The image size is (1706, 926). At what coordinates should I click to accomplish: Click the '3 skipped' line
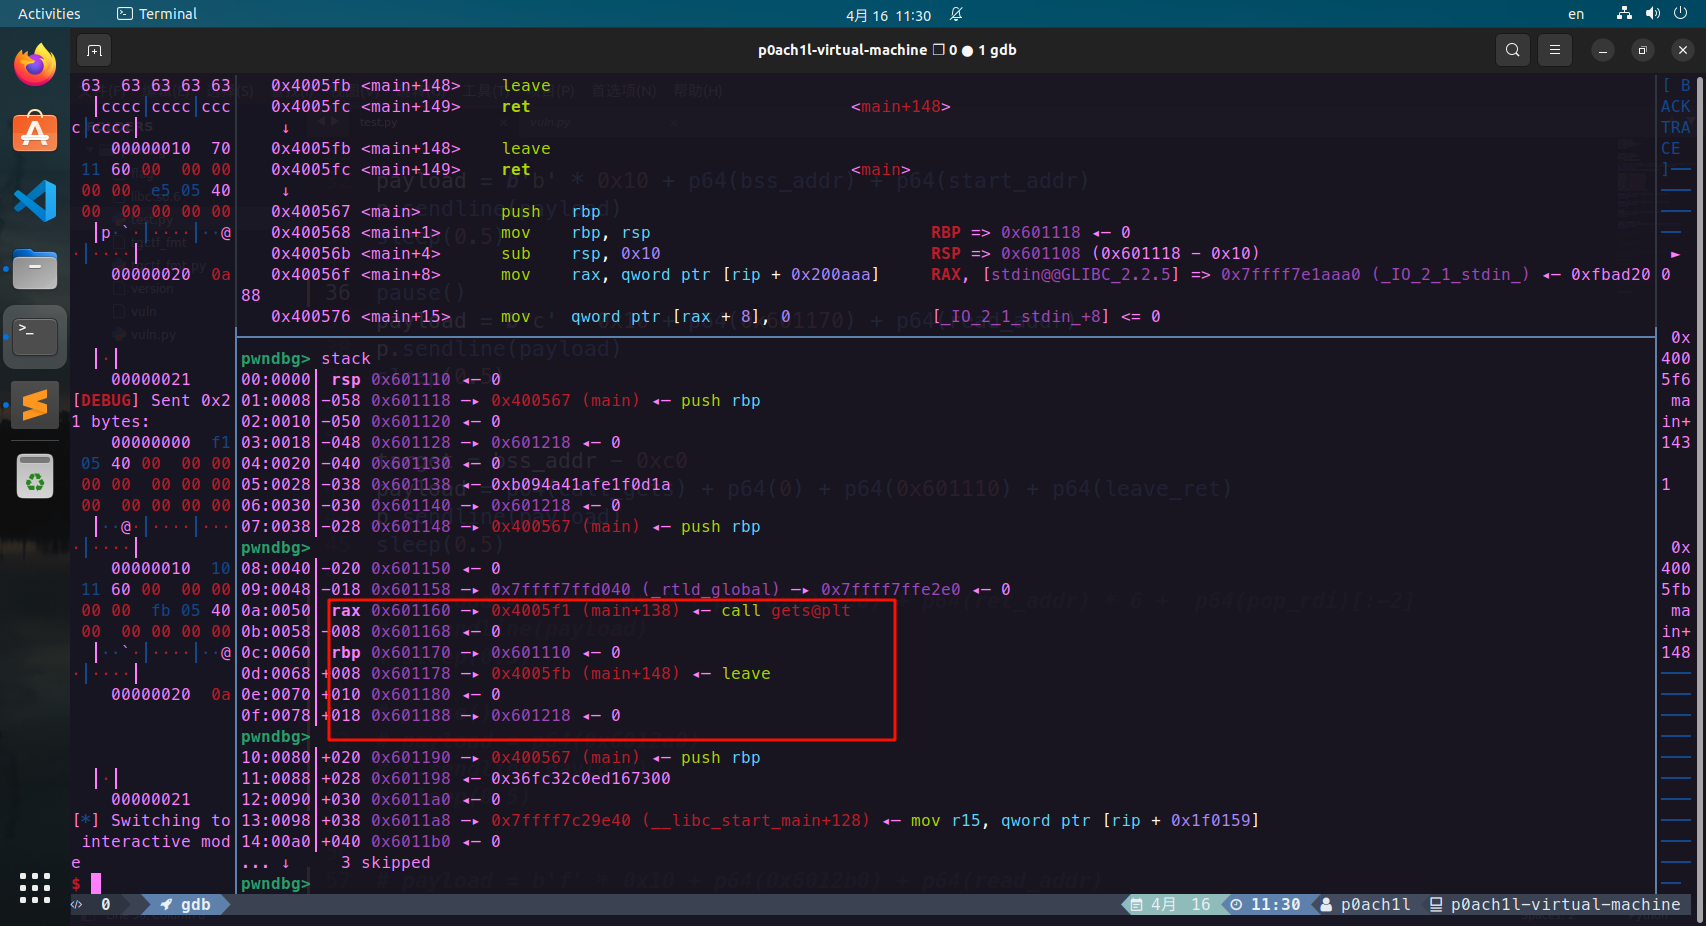click(x=385, y=862)
